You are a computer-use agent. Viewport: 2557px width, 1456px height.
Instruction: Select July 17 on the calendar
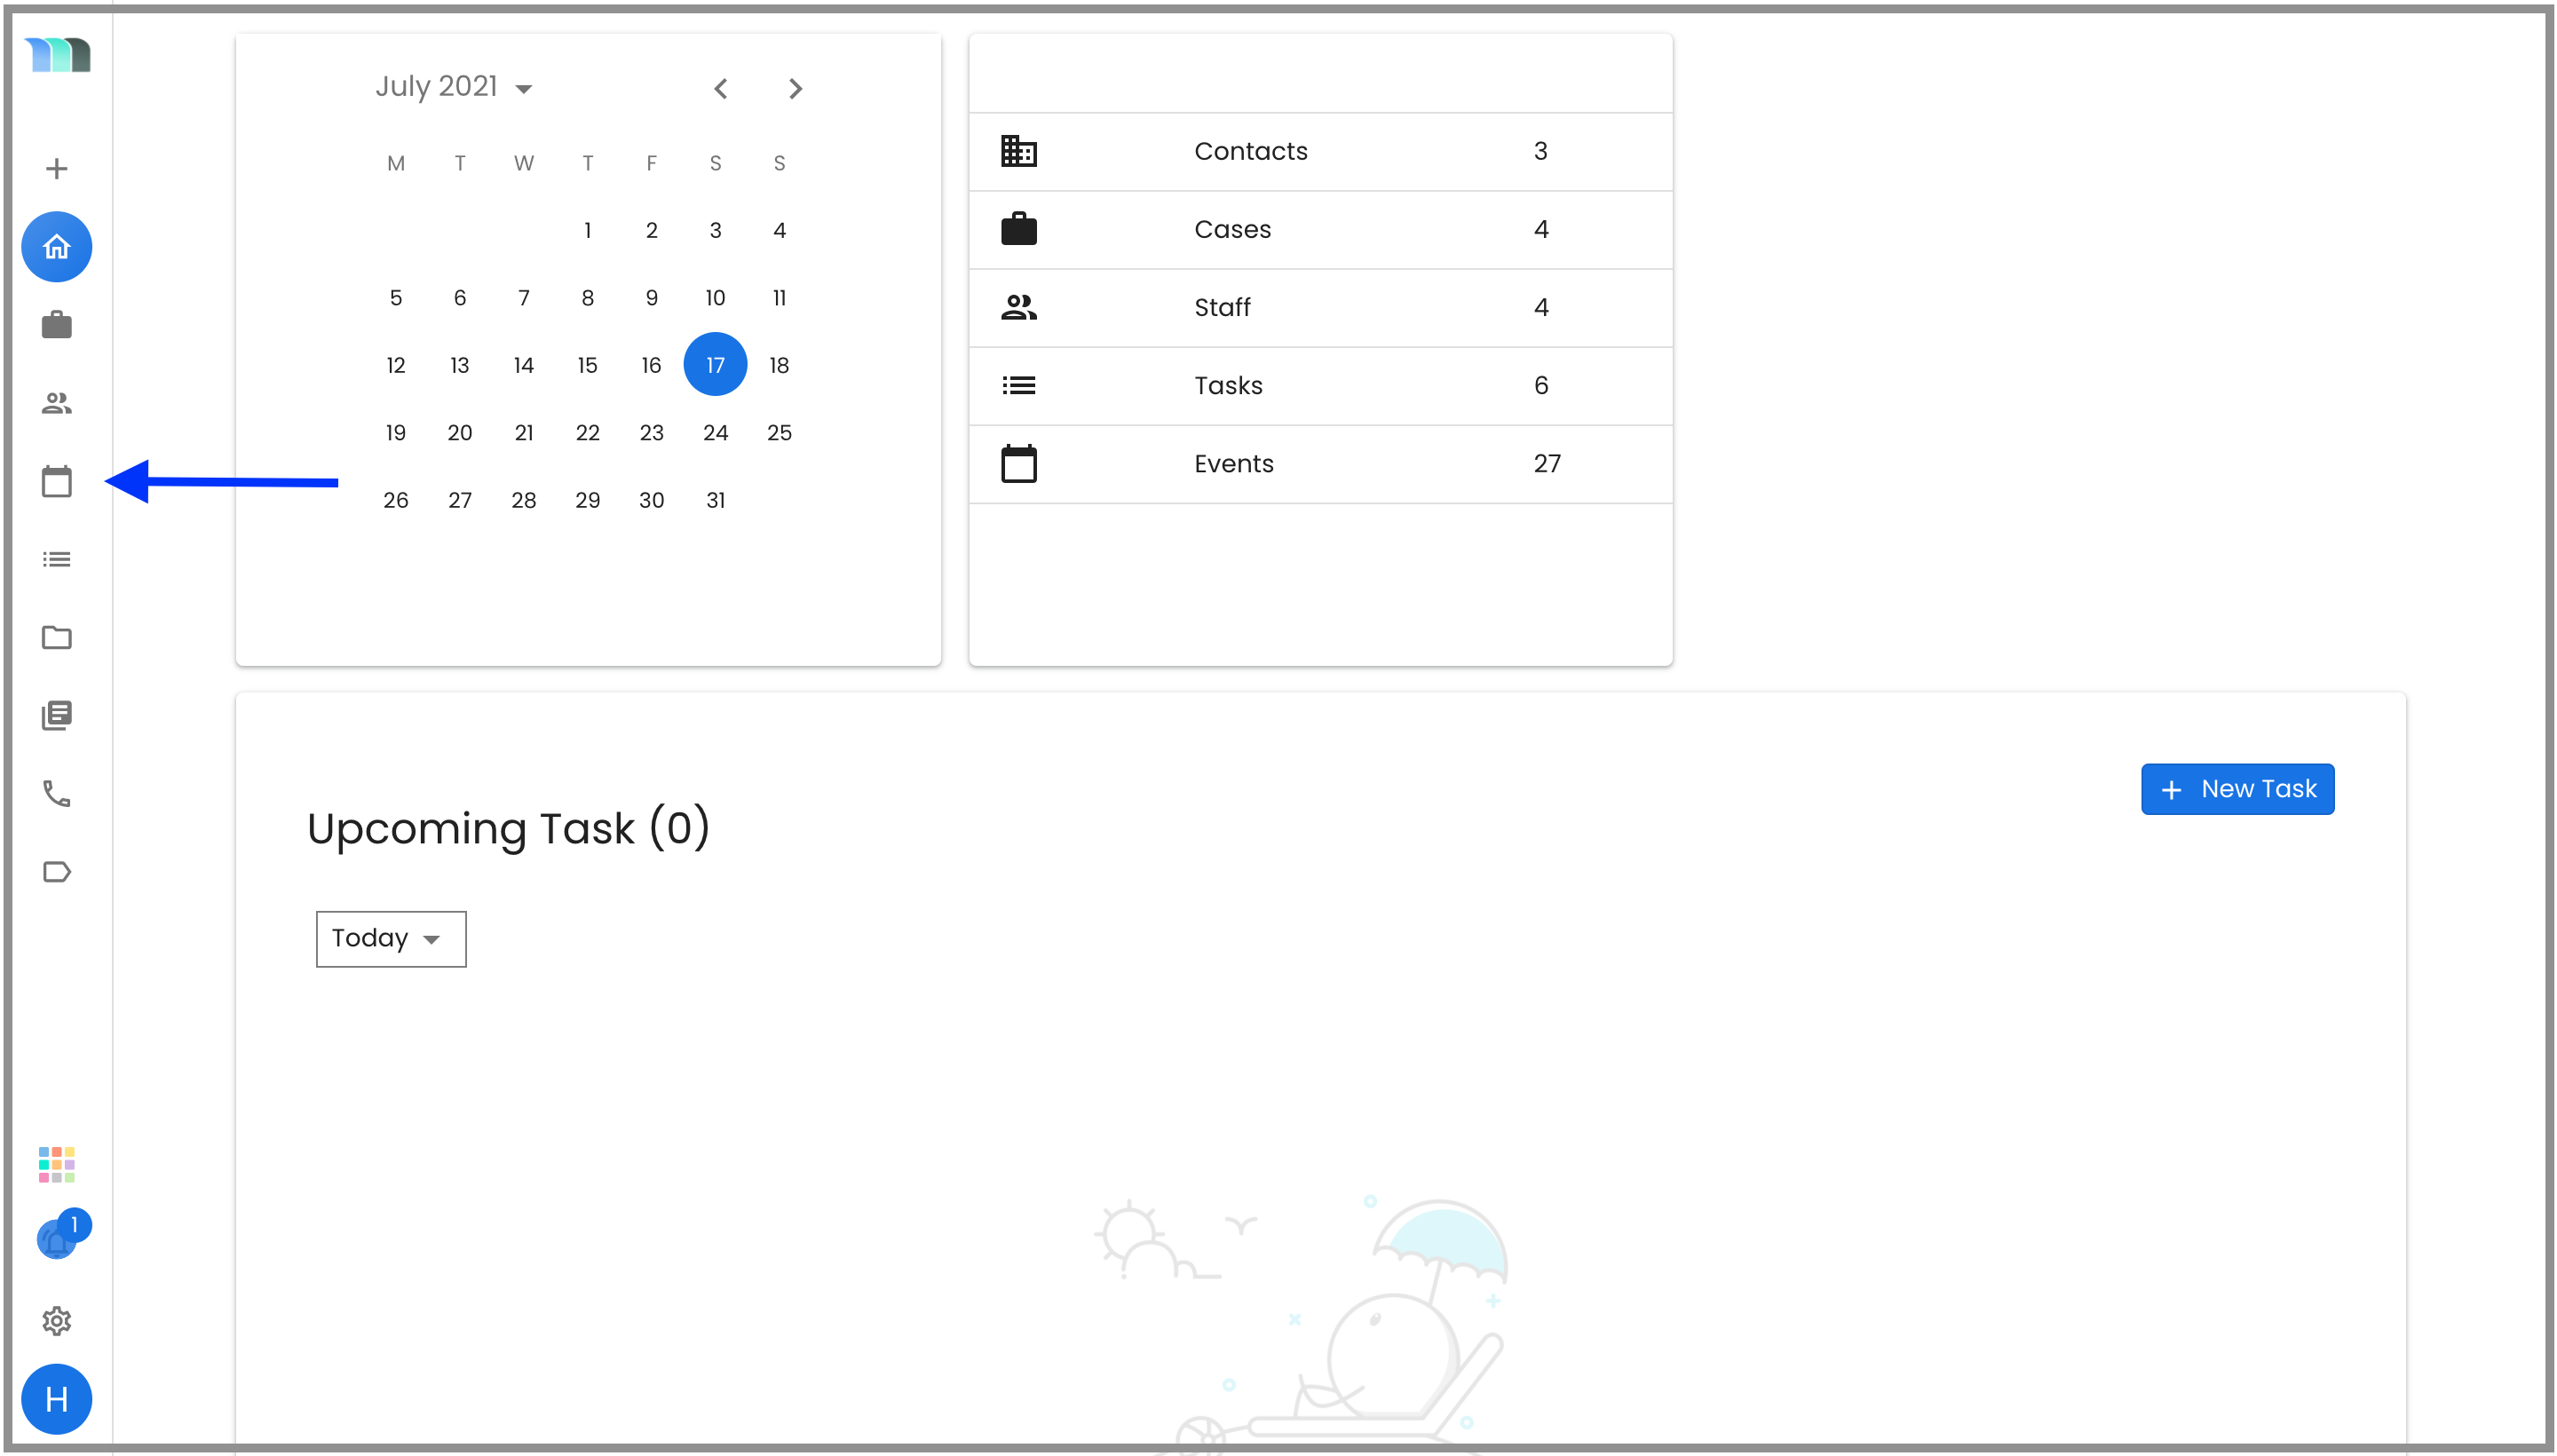716,364
